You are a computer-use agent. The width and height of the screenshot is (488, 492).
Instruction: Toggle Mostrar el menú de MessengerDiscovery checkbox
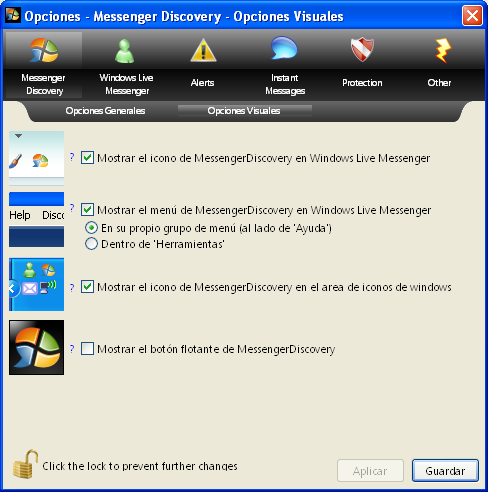pyautogui.click(x=87, y=210)
